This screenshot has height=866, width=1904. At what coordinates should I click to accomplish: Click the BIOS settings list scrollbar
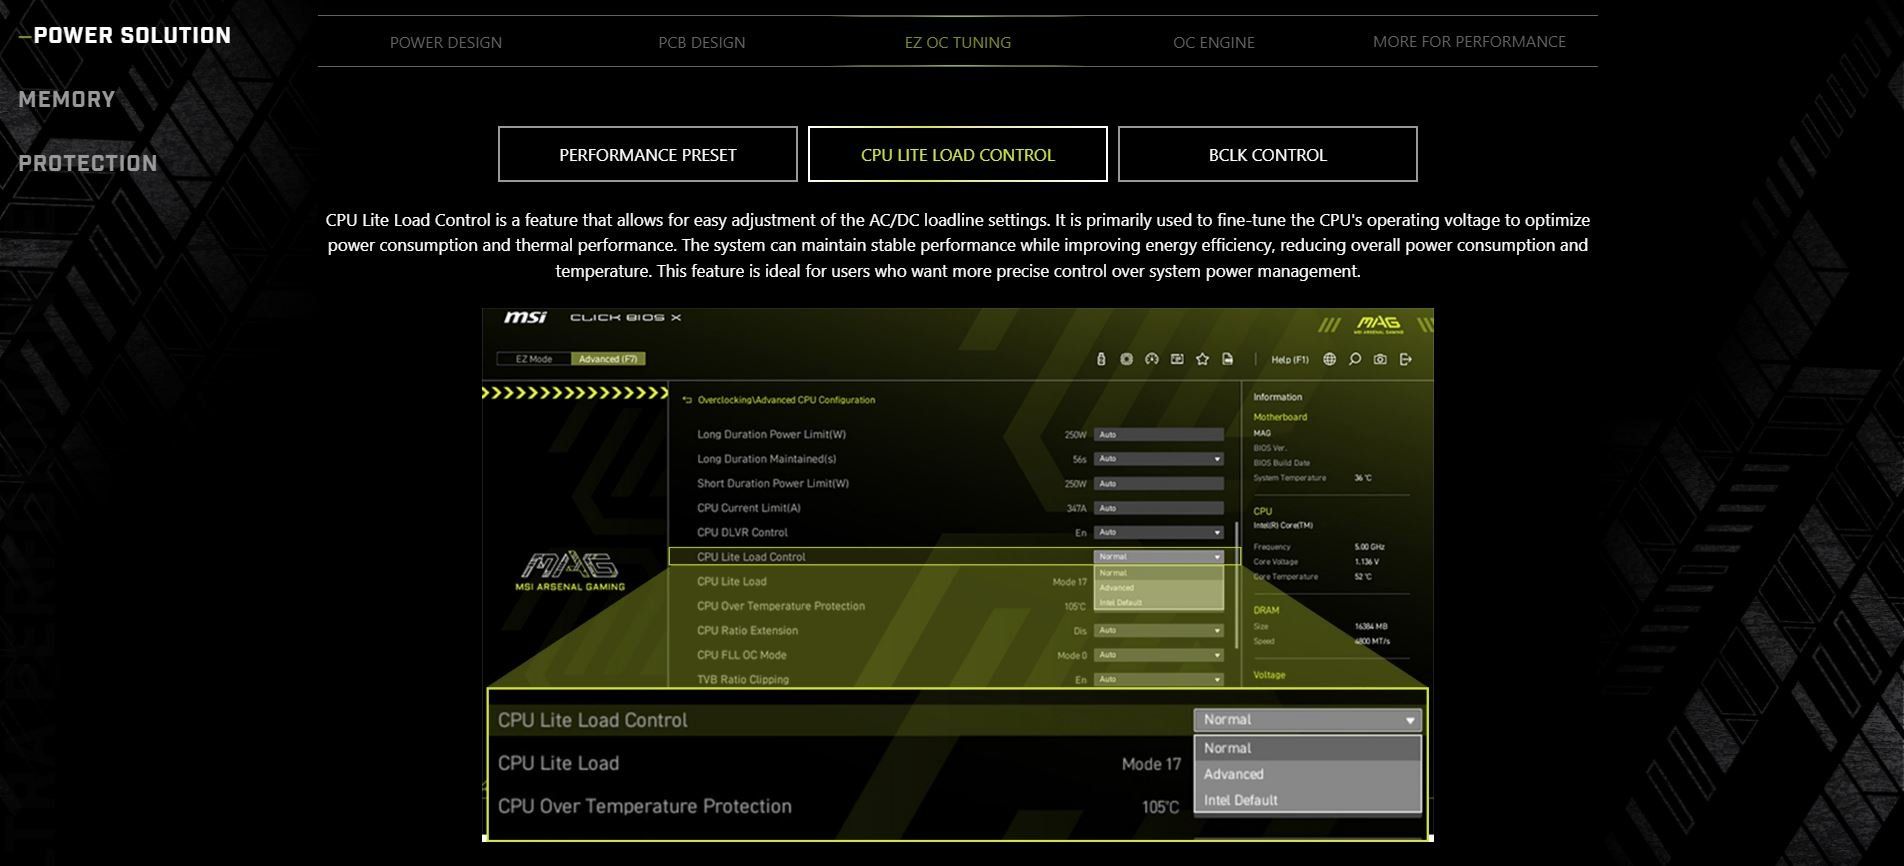point(1237,583)
